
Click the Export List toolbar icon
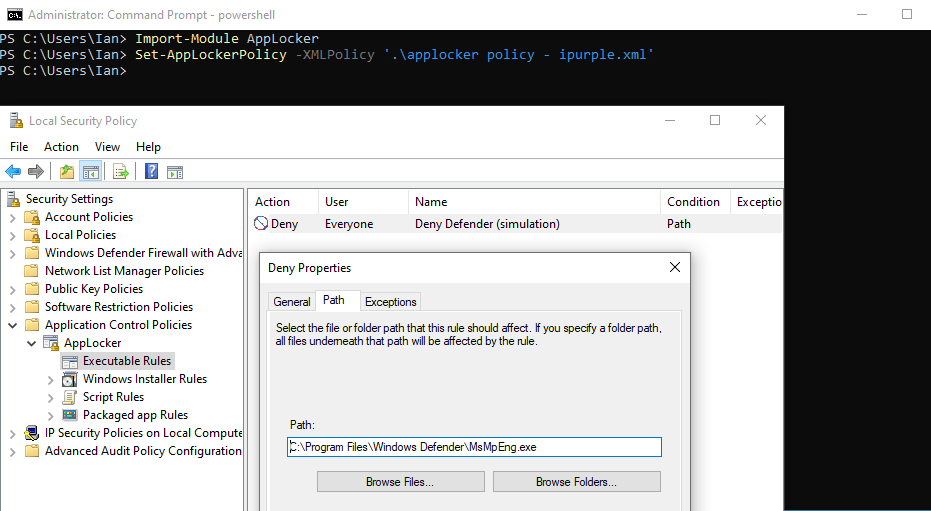(121, 171)
